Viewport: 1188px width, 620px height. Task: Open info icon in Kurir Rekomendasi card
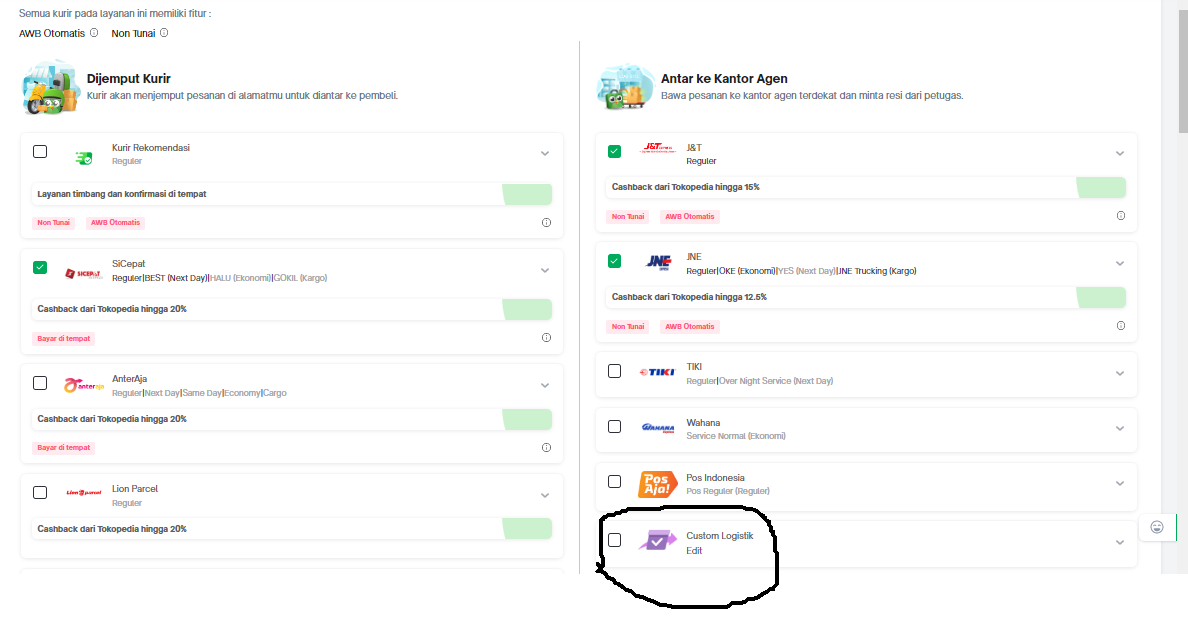[x=546, y=223]
